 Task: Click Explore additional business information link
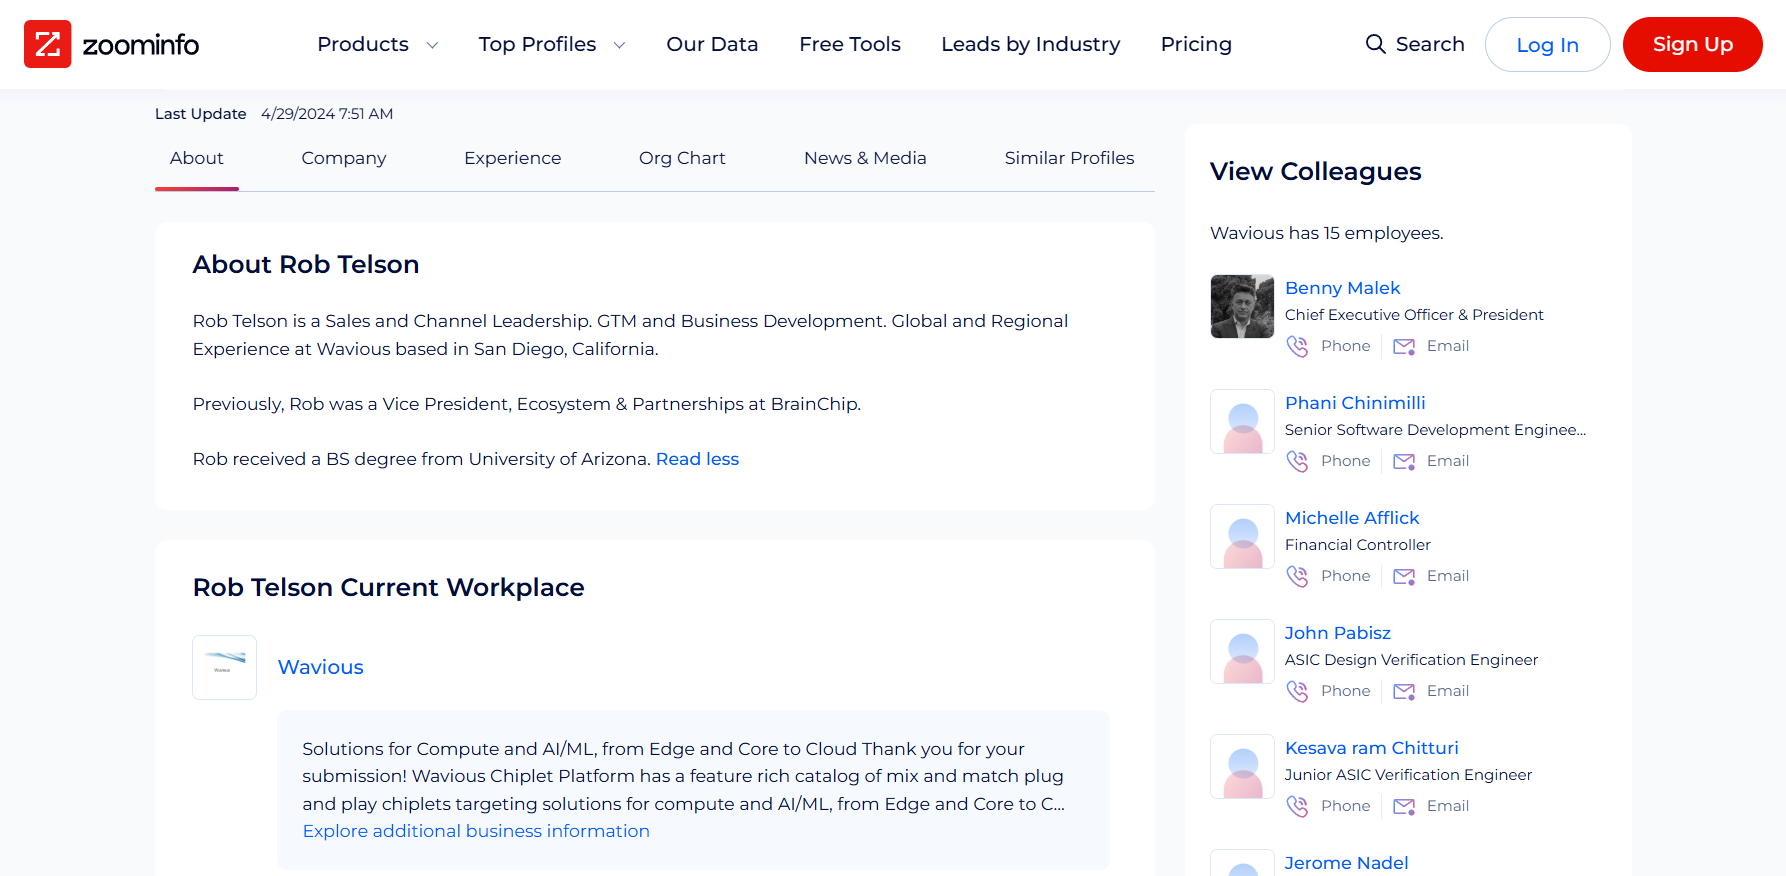(476, 831)
